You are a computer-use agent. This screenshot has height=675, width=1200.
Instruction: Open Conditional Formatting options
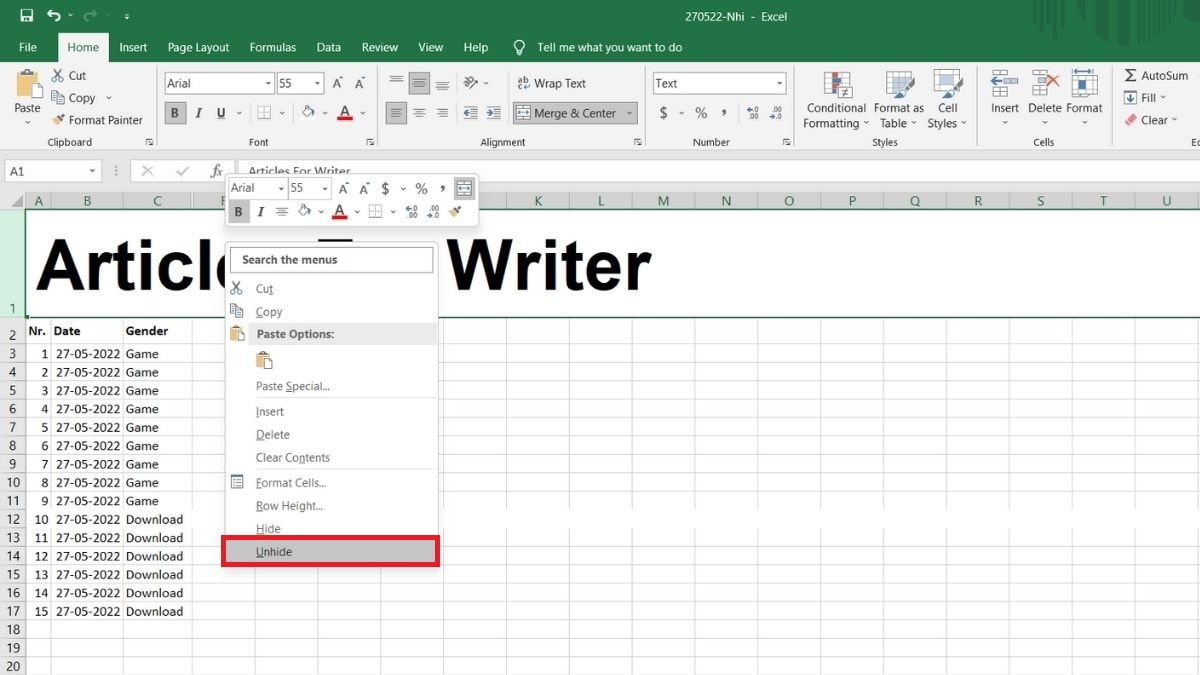click(835, 99)
